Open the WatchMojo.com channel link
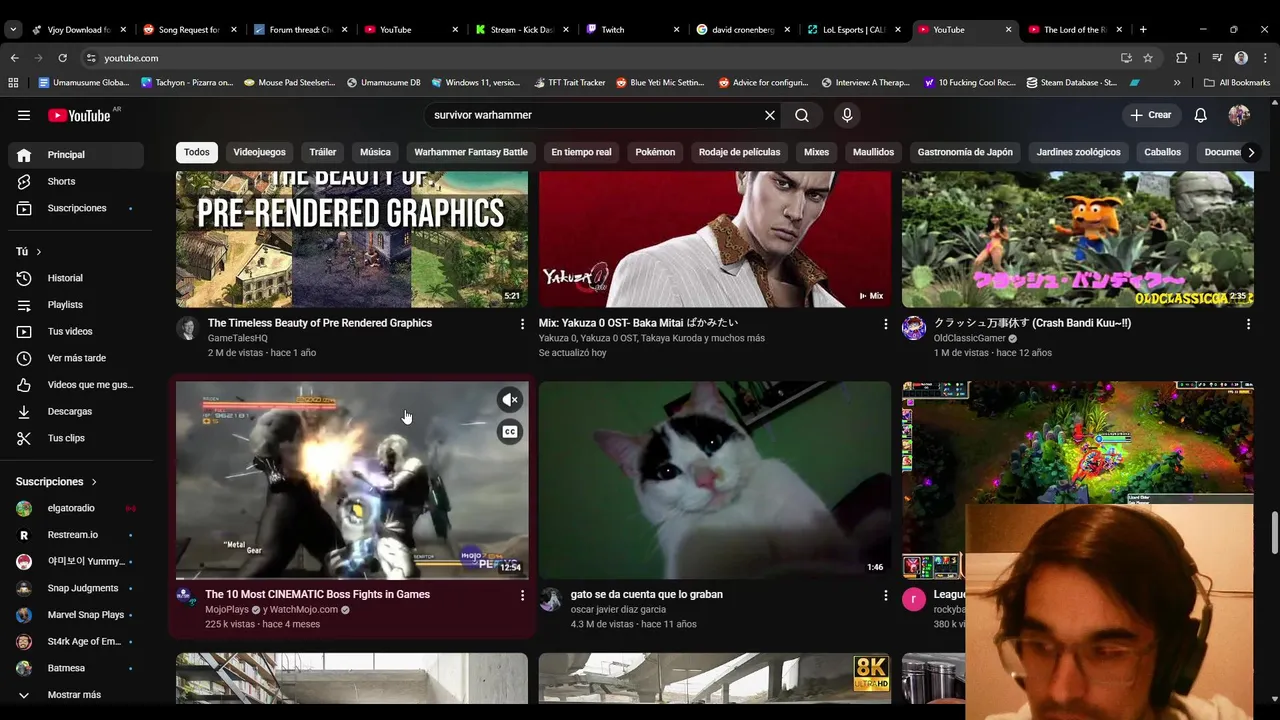This screenshot has width=1280, height=720. pyautogui.click(x=305, y=610)
